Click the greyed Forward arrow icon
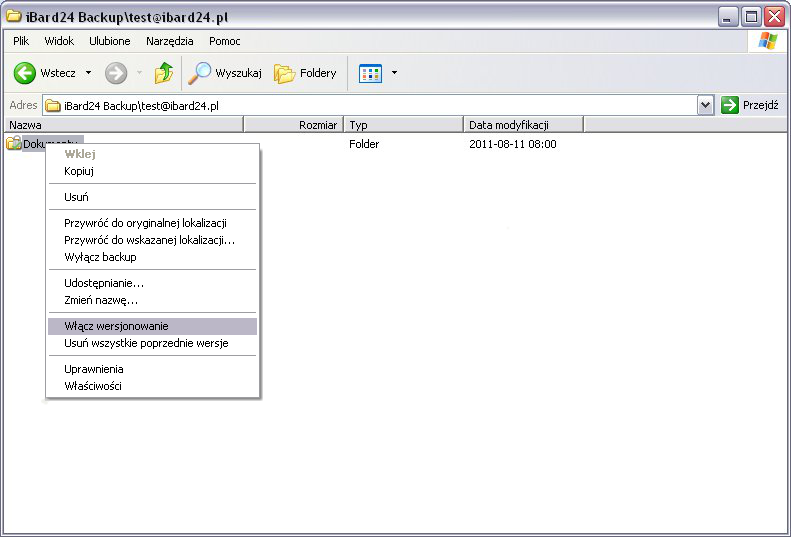 116,73
